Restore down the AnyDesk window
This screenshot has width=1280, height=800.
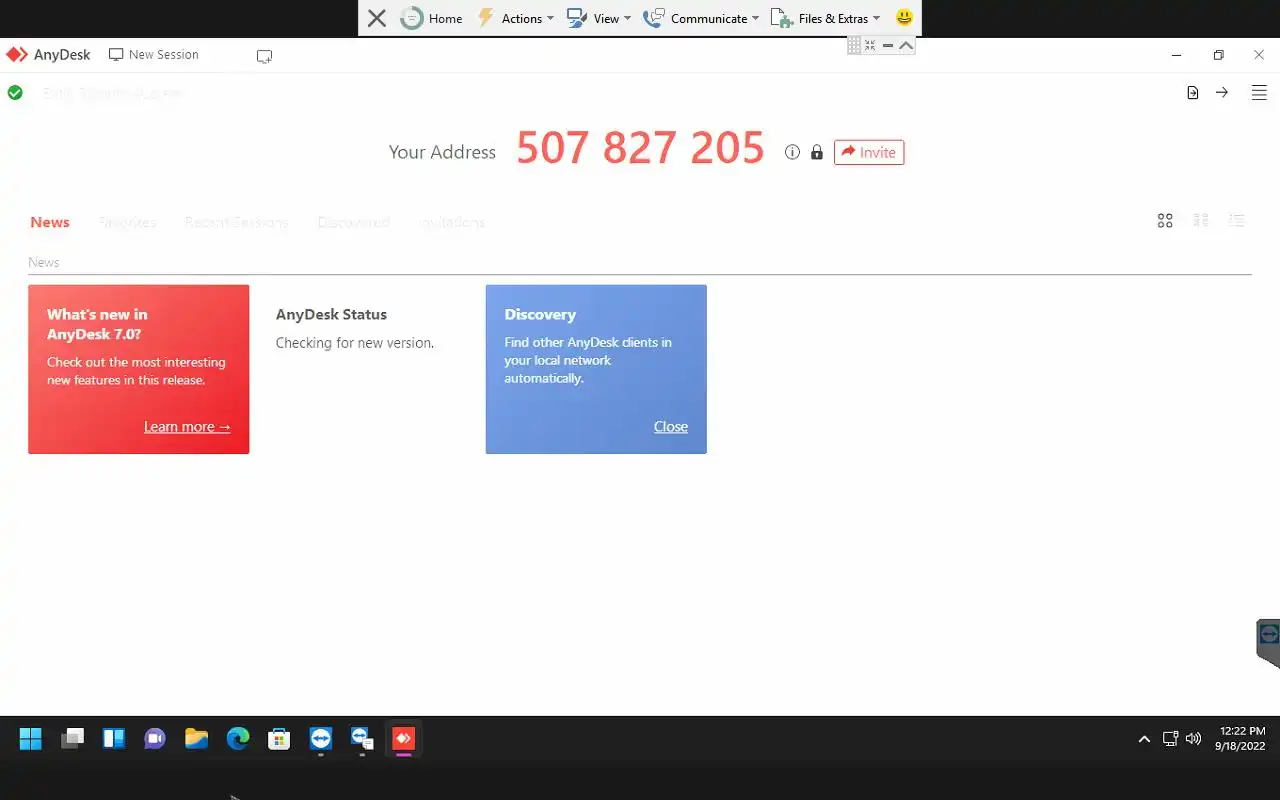click(1218, 55)
